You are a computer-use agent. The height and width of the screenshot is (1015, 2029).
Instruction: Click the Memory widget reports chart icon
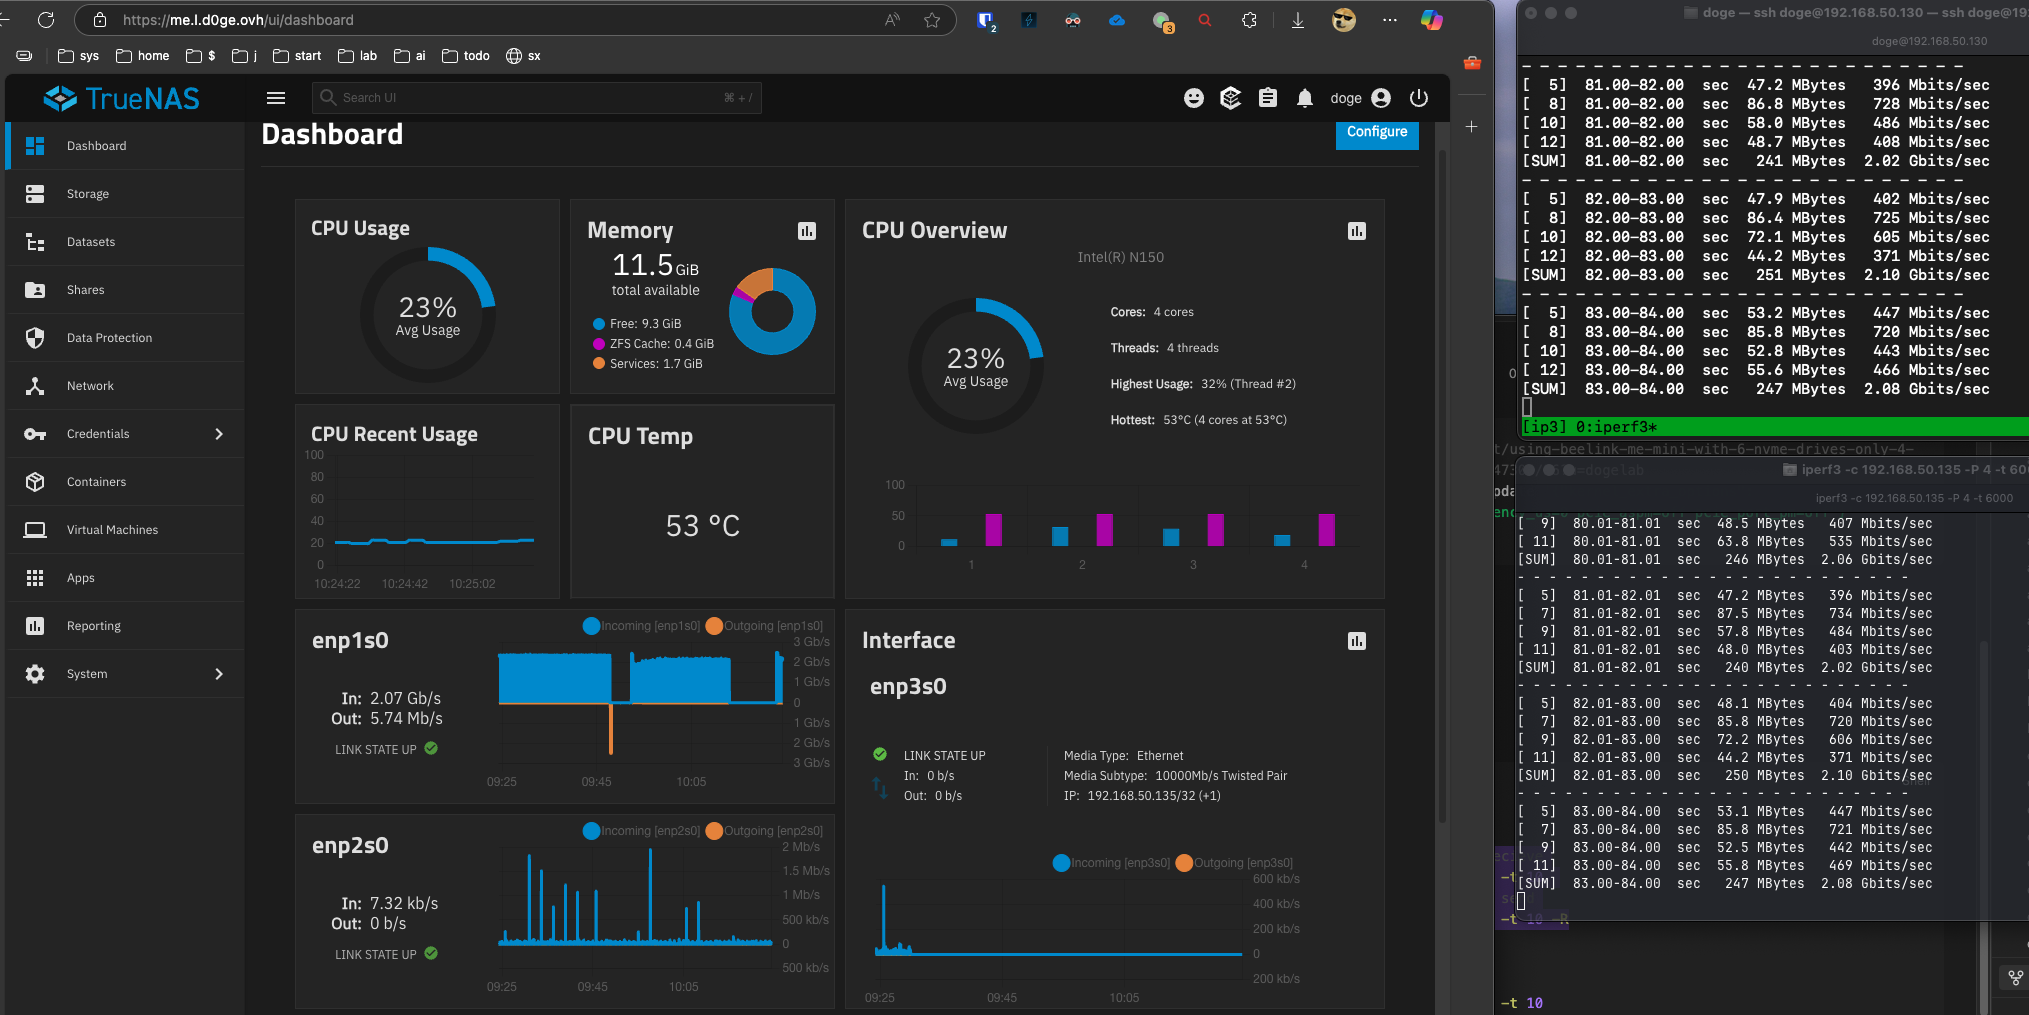tap(806, 231)
